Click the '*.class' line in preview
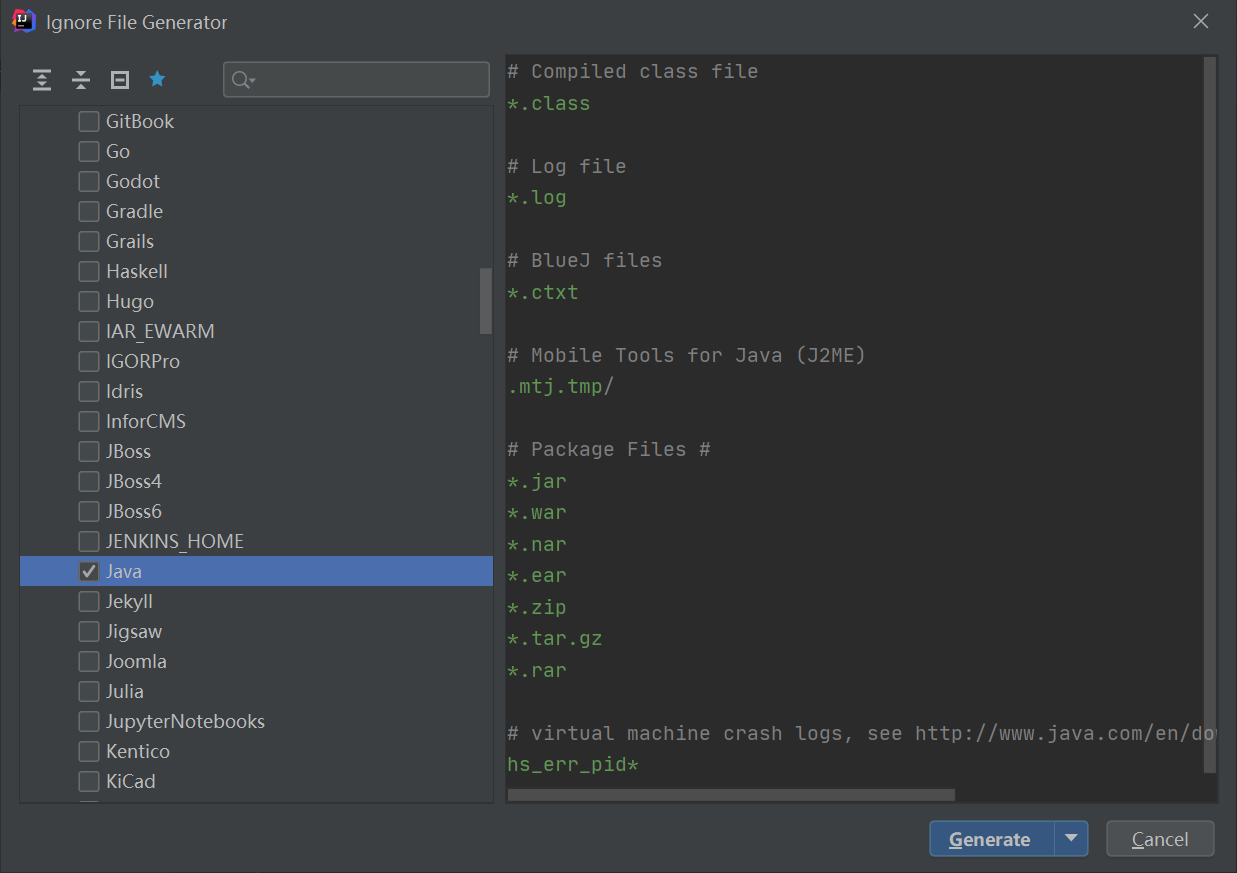Viewport: 1237px width, 873px height. tap(549, 103)
